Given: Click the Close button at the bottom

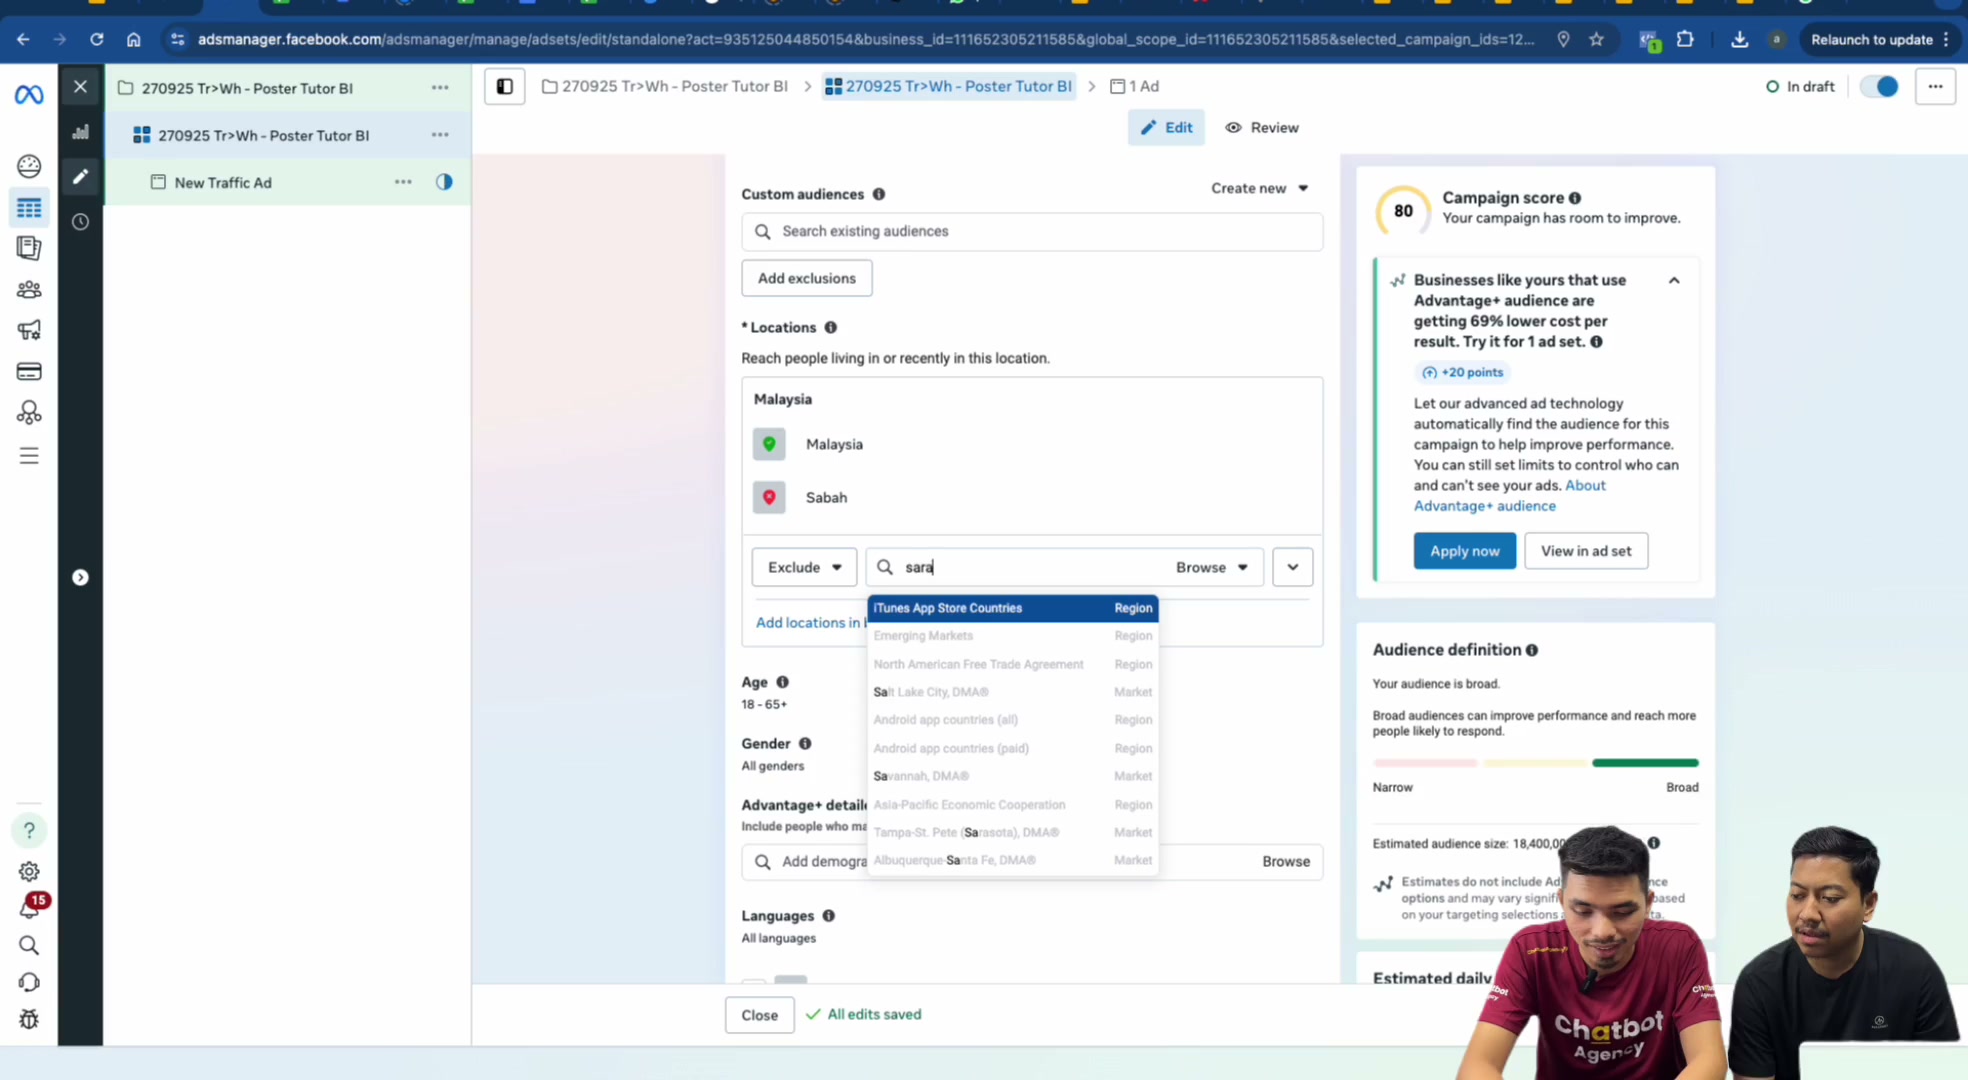Looking at the screenshot, I should (759, 1015).
